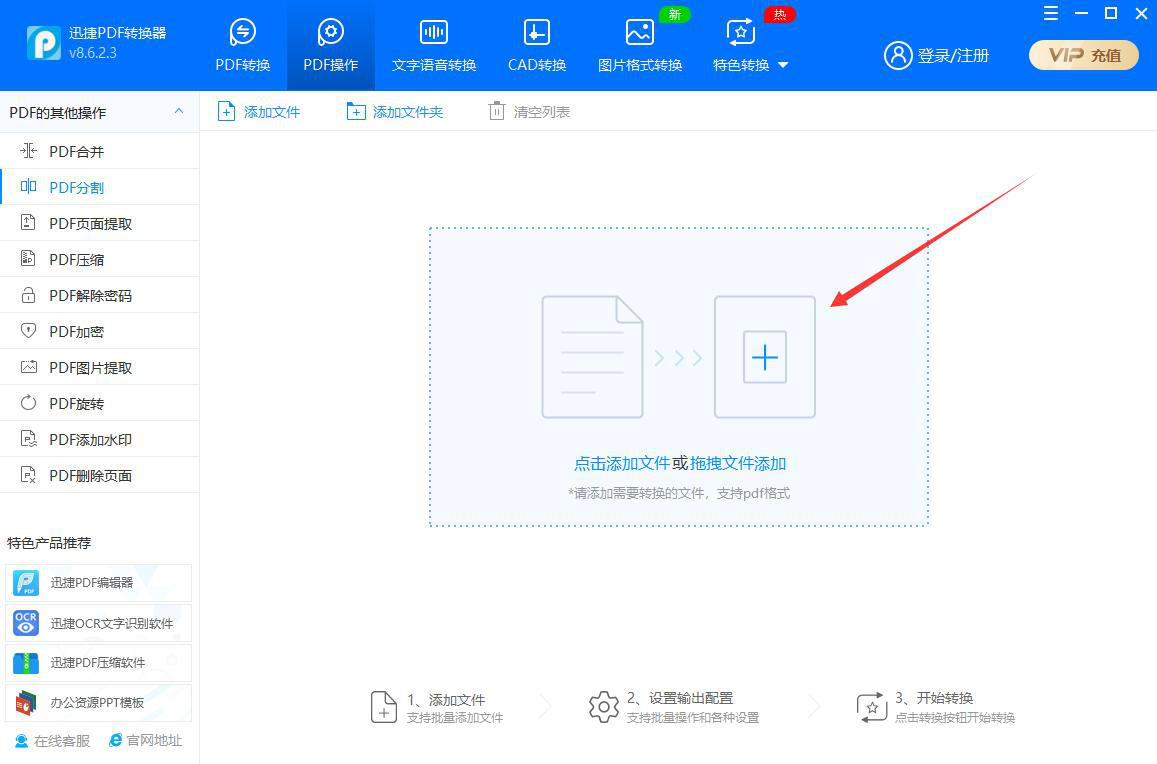Image resolution: width=1157 pixels, height=764 pixels.
Task: Click the 拖拽文件添加 link
Action: pyautogui.click(x=738, y=464)
